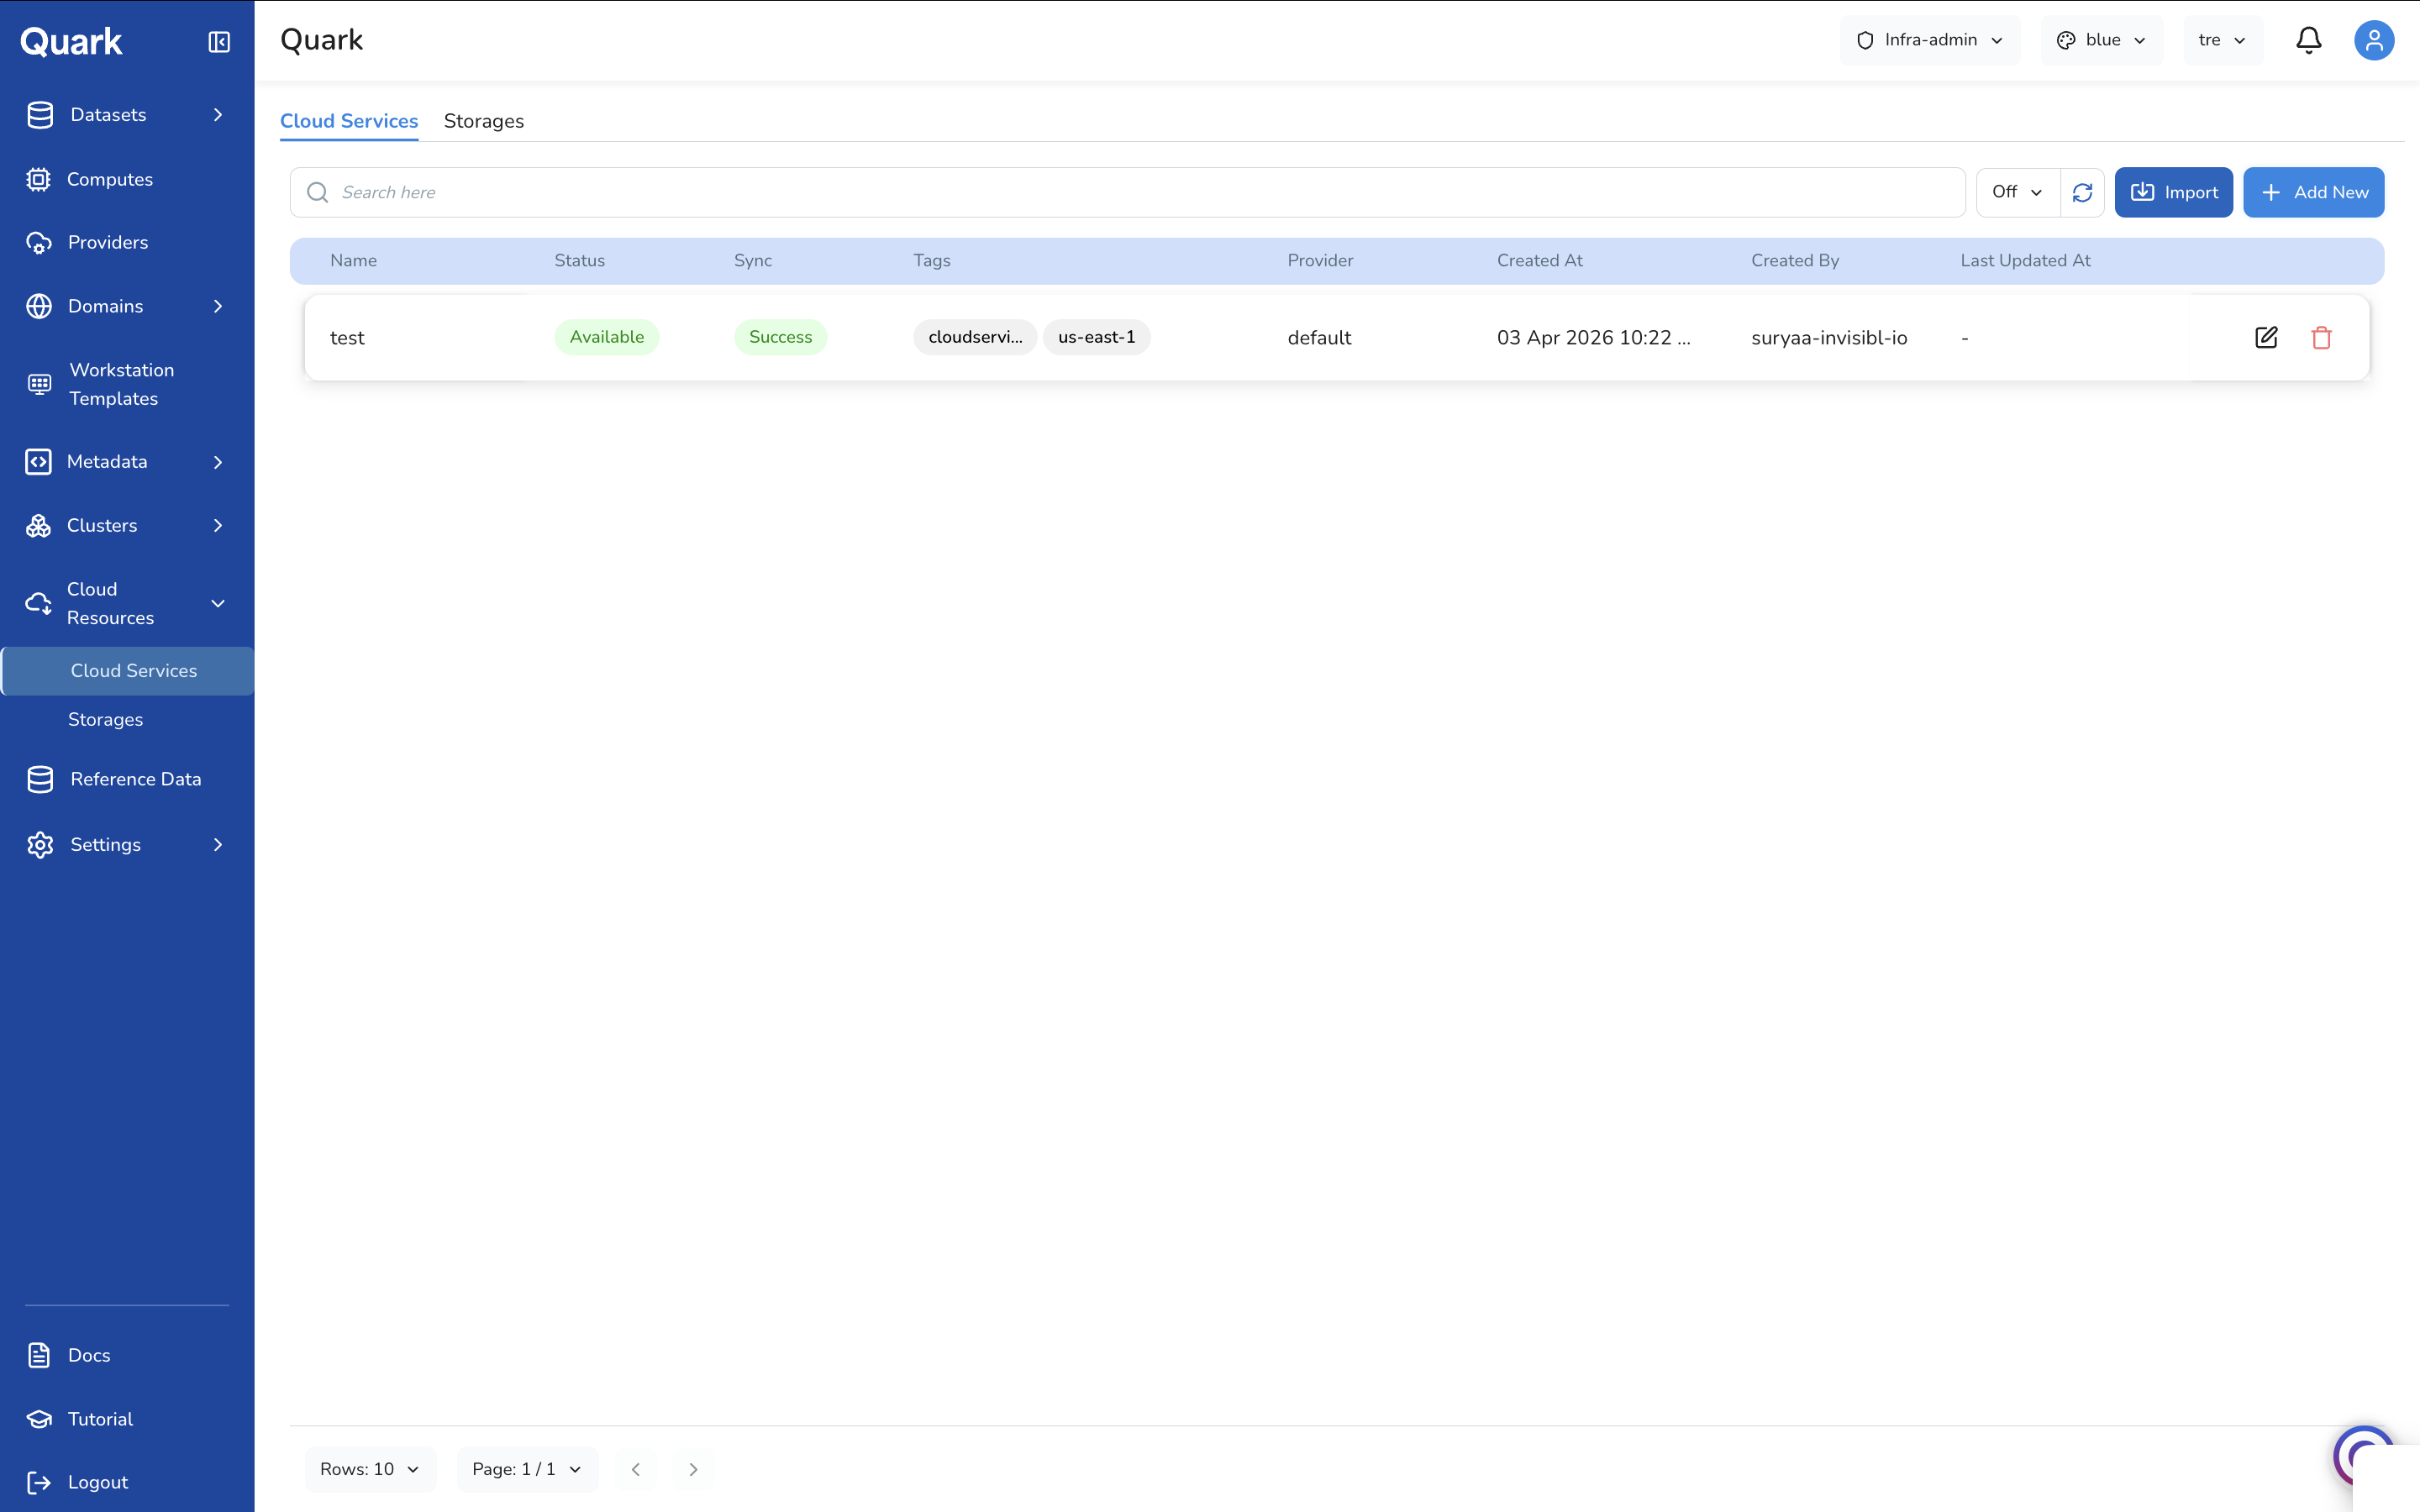Image resolution: width=2420 pixels, height=1512 pixels.
Task: Click the Quark logo
Action: (x=71, y=42)
